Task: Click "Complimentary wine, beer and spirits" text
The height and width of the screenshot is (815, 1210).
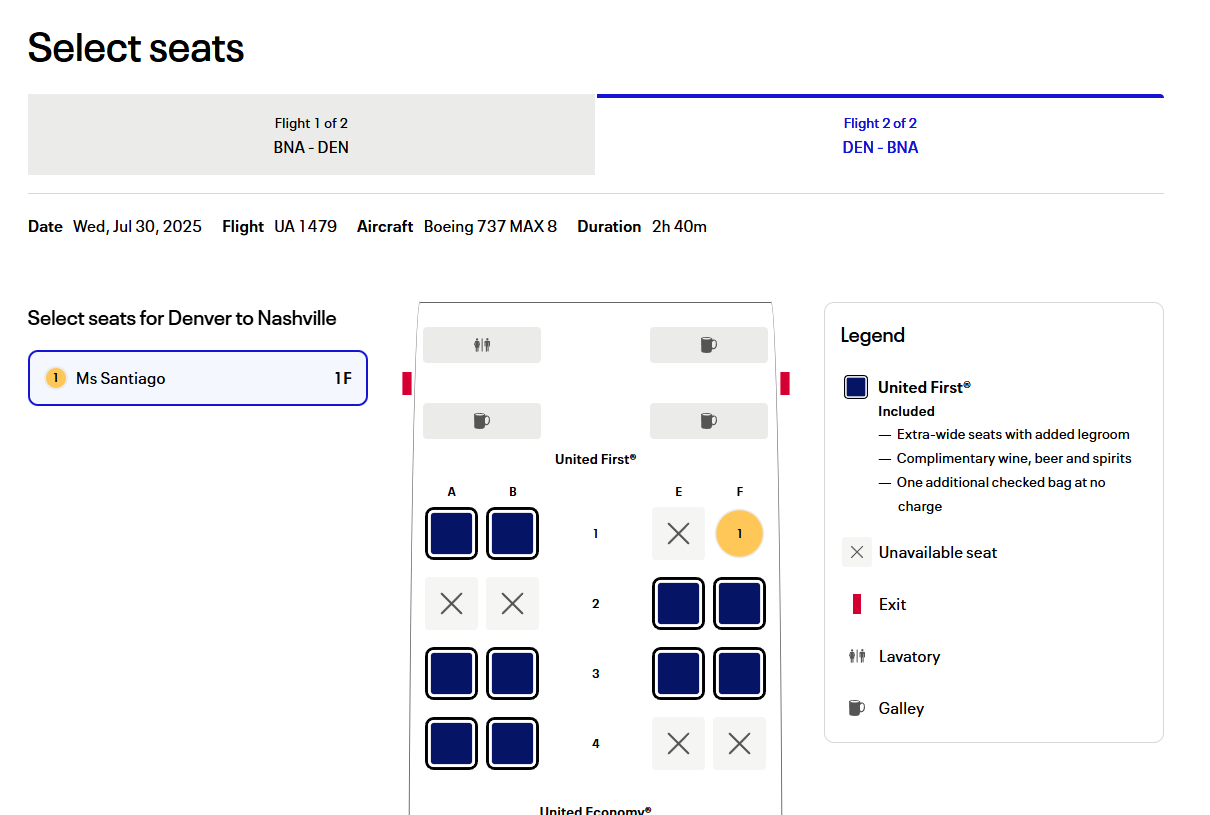Action: 1014,458
